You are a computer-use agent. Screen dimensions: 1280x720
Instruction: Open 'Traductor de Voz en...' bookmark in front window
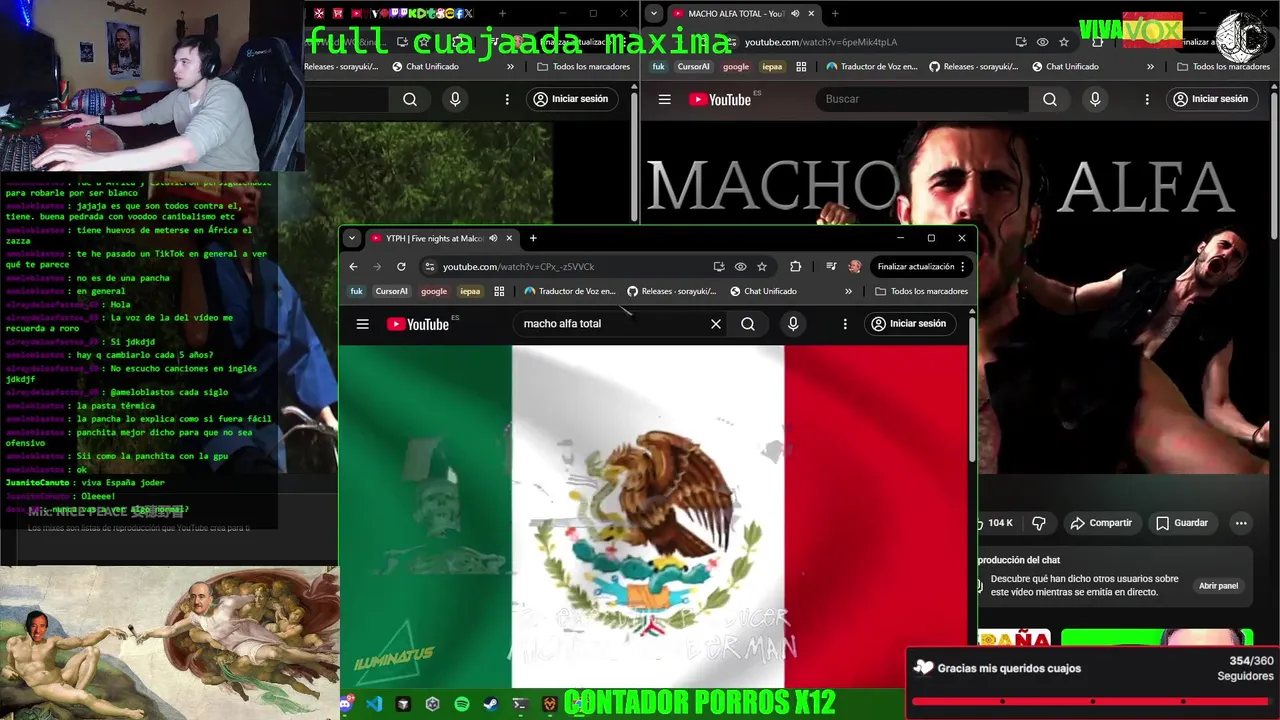pyautogui.click(x=569, y=292)
